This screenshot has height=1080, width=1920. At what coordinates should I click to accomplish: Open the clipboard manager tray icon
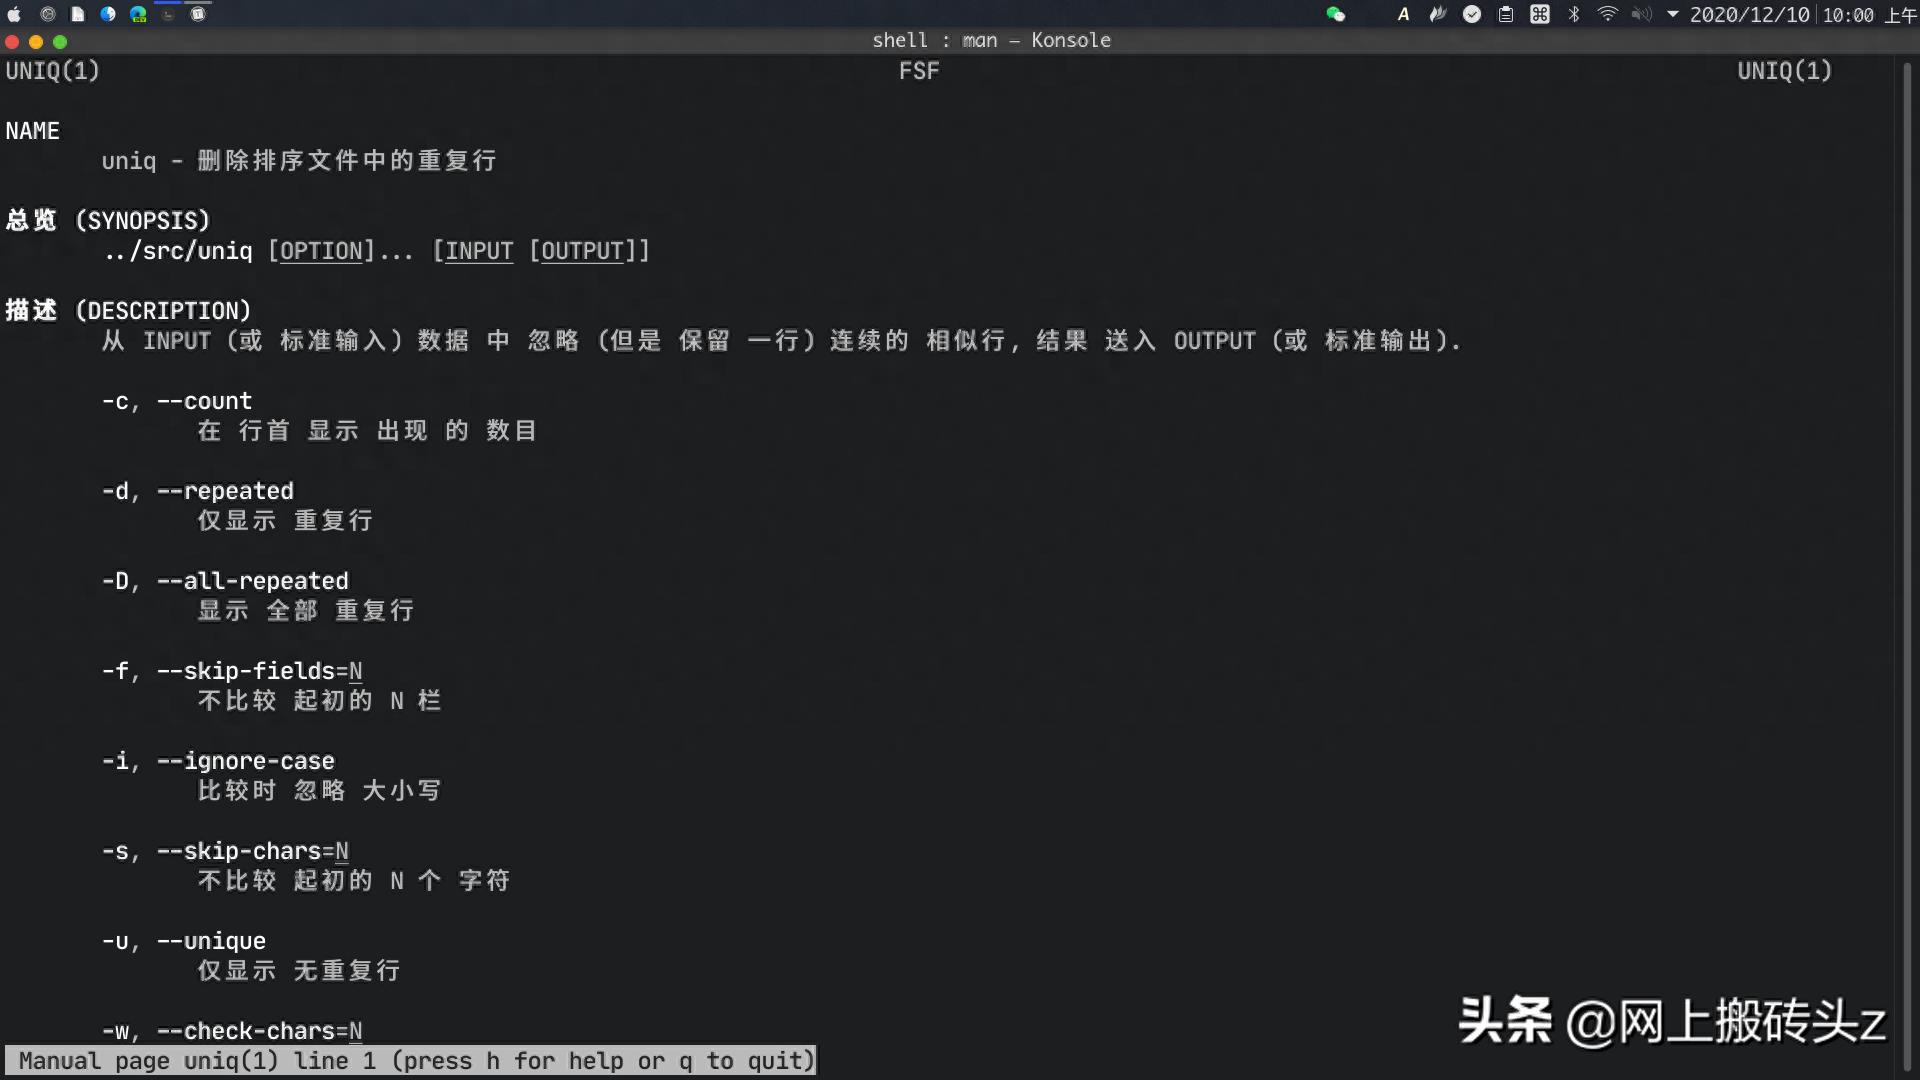pos(1505,14)
